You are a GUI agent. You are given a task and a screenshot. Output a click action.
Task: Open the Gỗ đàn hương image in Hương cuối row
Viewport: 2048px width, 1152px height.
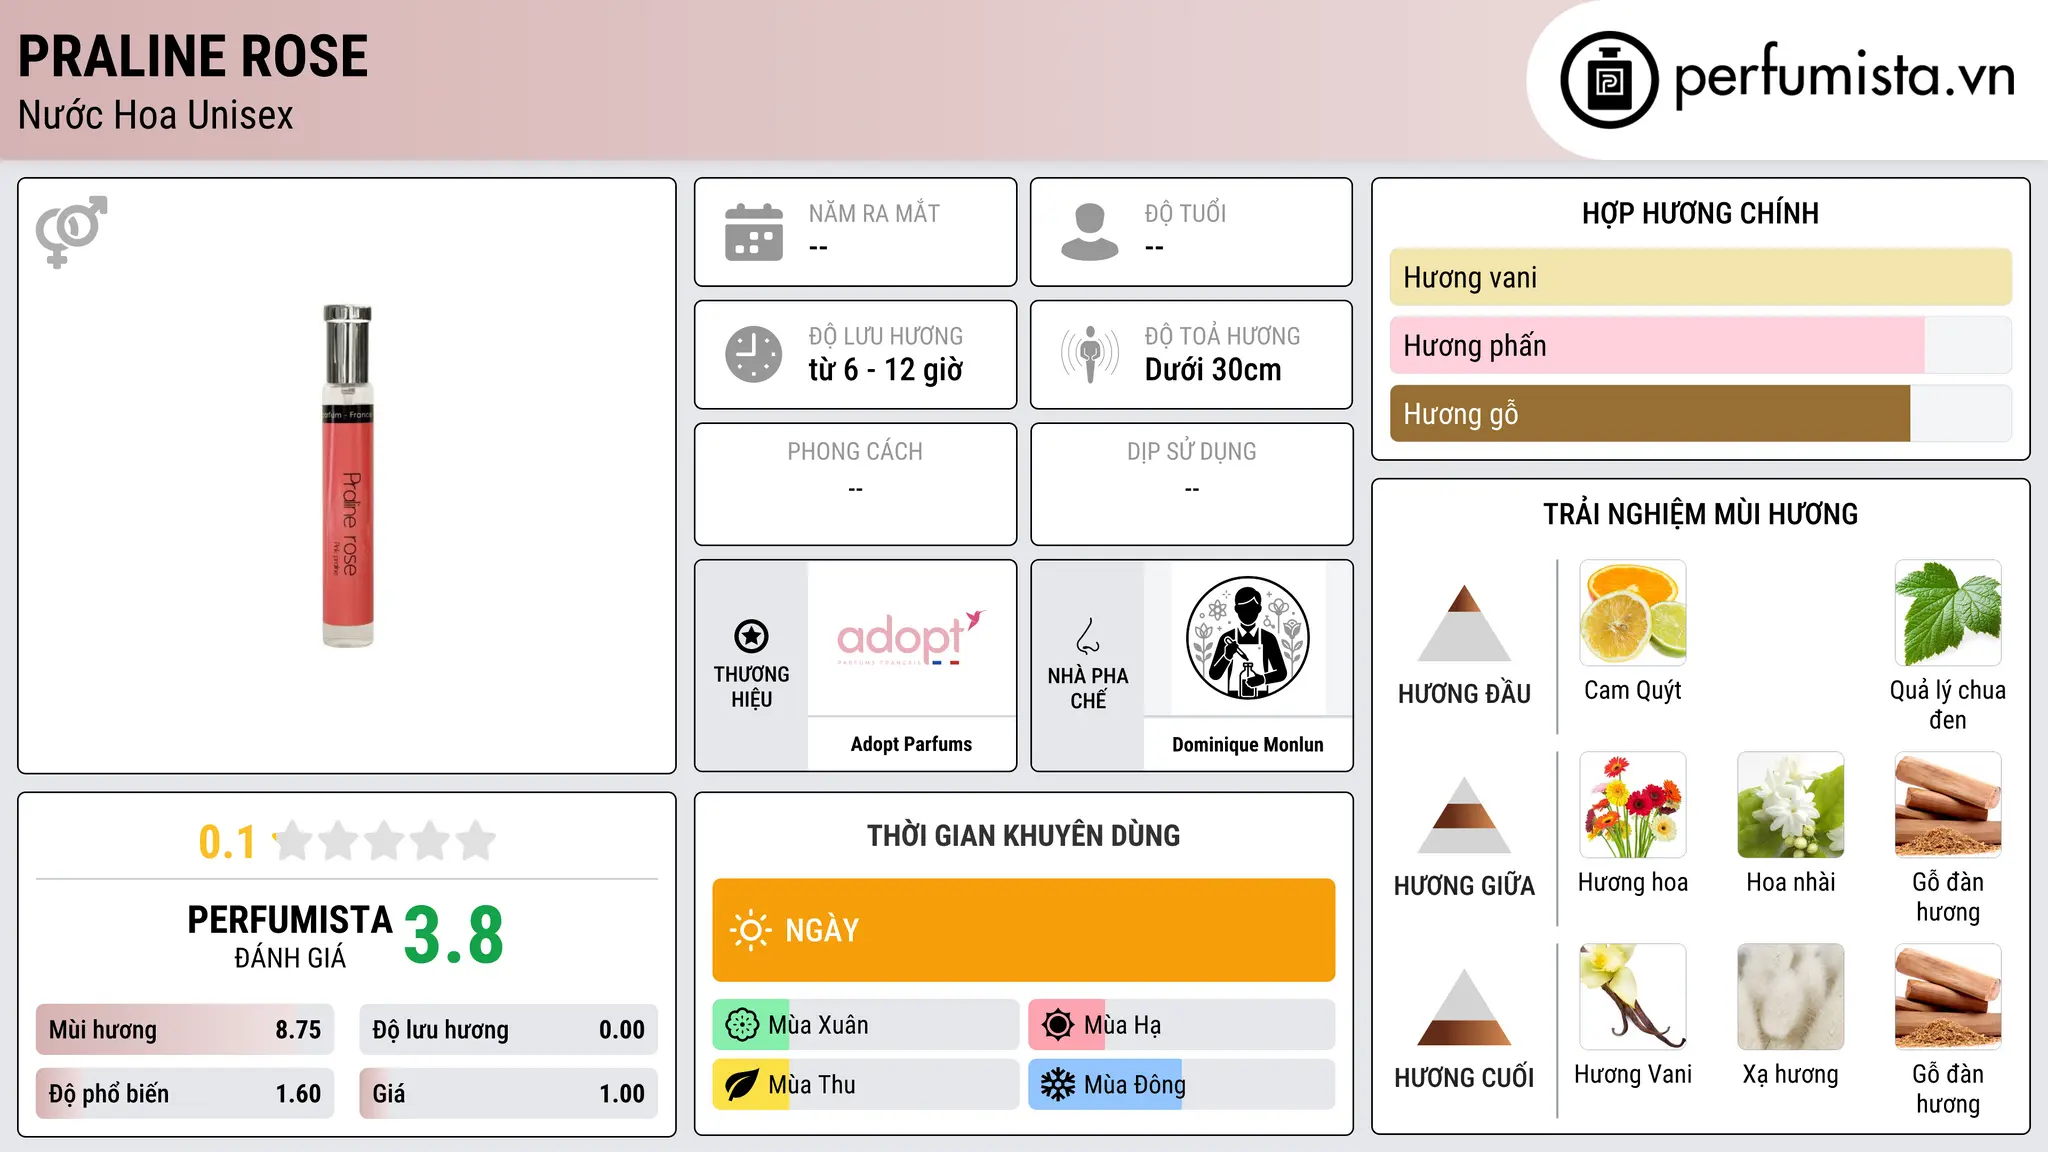pyautogui.click(x=1948, y=997)
